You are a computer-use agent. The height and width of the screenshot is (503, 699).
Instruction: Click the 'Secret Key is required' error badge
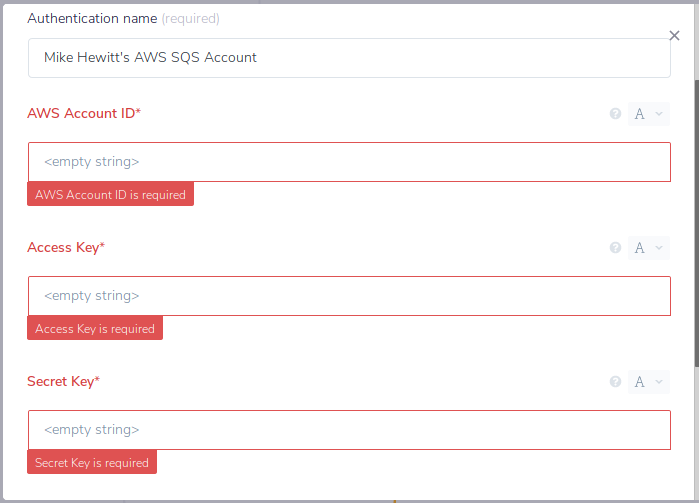tap(92, 463)
